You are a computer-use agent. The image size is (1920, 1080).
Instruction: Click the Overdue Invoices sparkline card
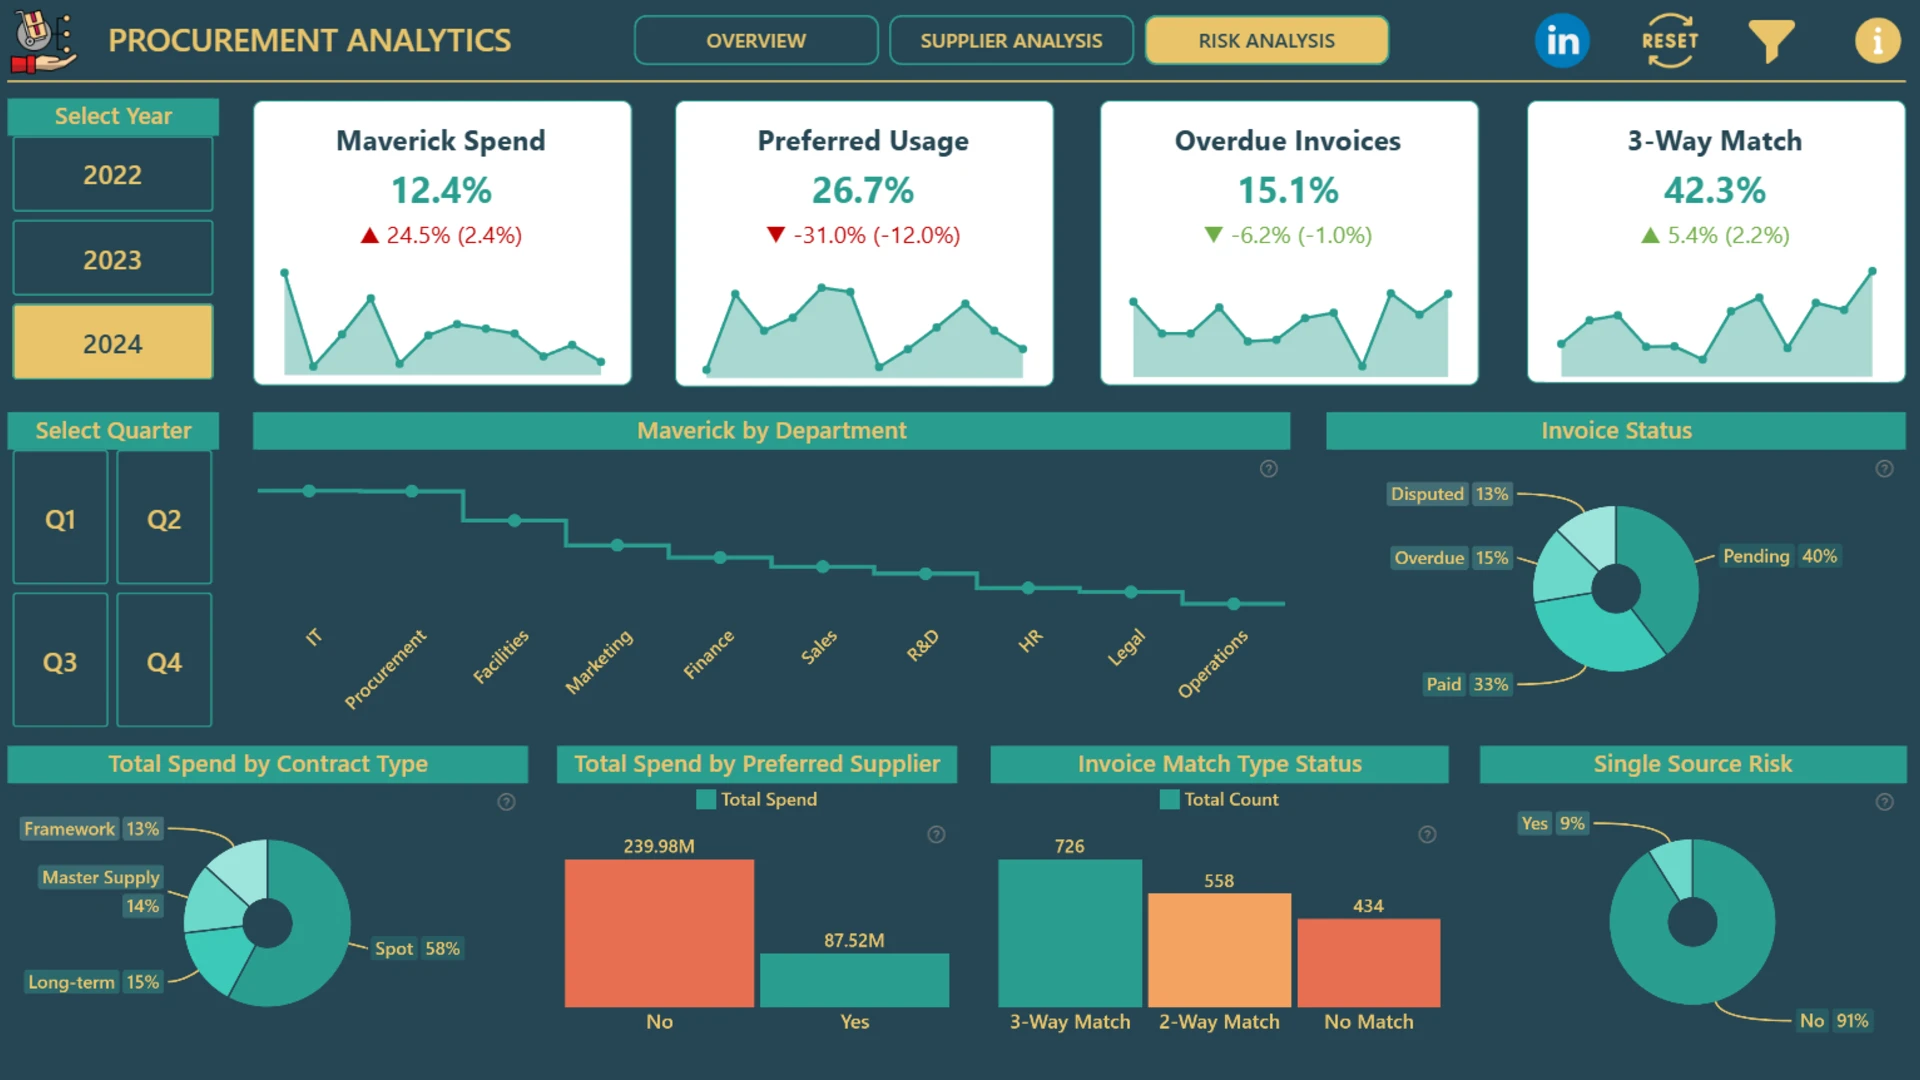1289,243
